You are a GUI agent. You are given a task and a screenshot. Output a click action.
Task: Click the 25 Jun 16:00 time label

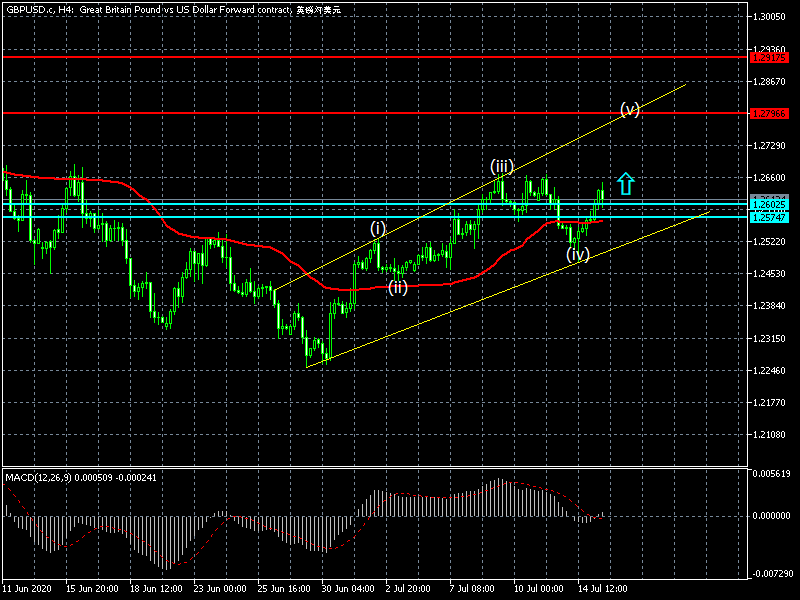coord(284,588)
